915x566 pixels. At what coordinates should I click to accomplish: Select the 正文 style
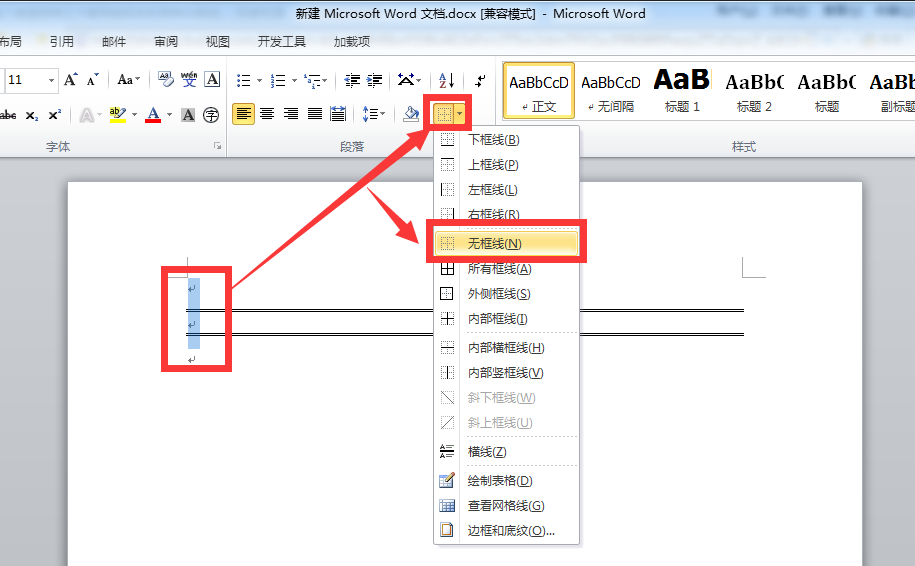coord(539,91)
